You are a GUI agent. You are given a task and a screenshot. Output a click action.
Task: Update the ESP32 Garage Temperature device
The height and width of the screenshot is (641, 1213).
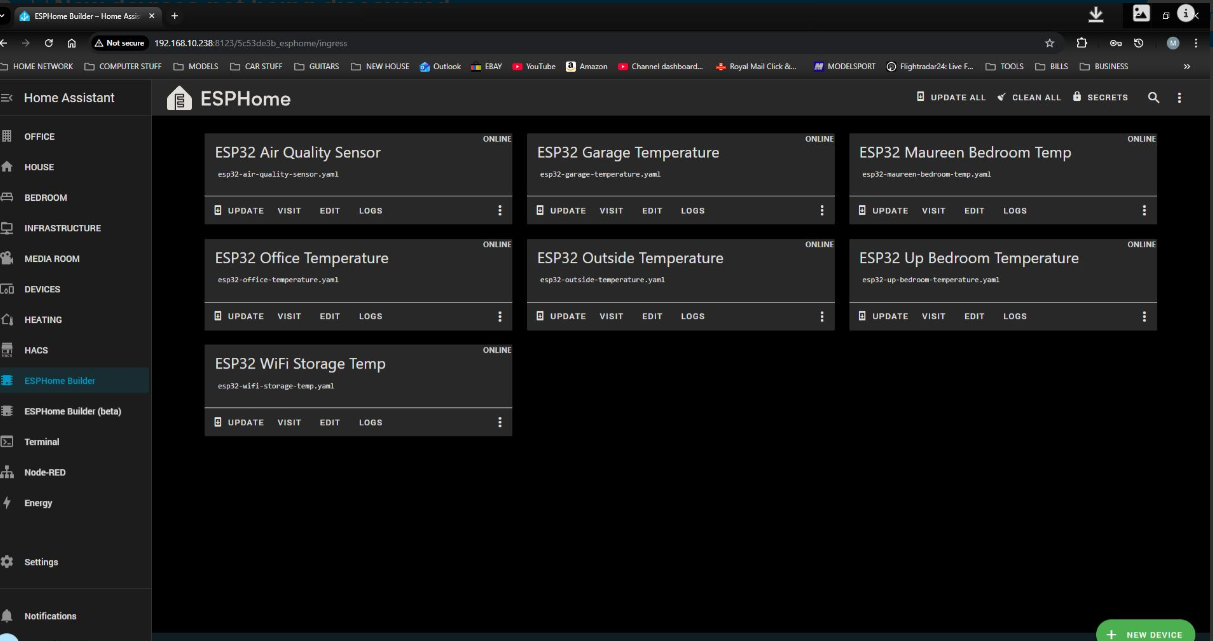(561, 211)
